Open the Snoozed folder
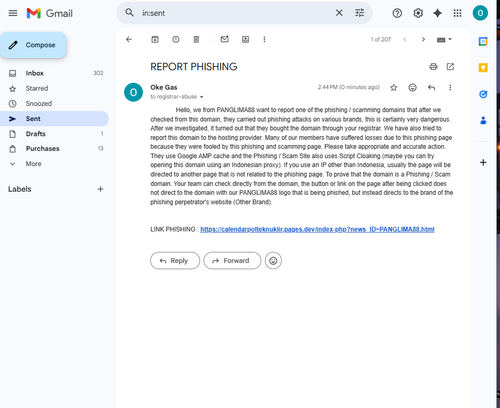 [x=54, y=103]
